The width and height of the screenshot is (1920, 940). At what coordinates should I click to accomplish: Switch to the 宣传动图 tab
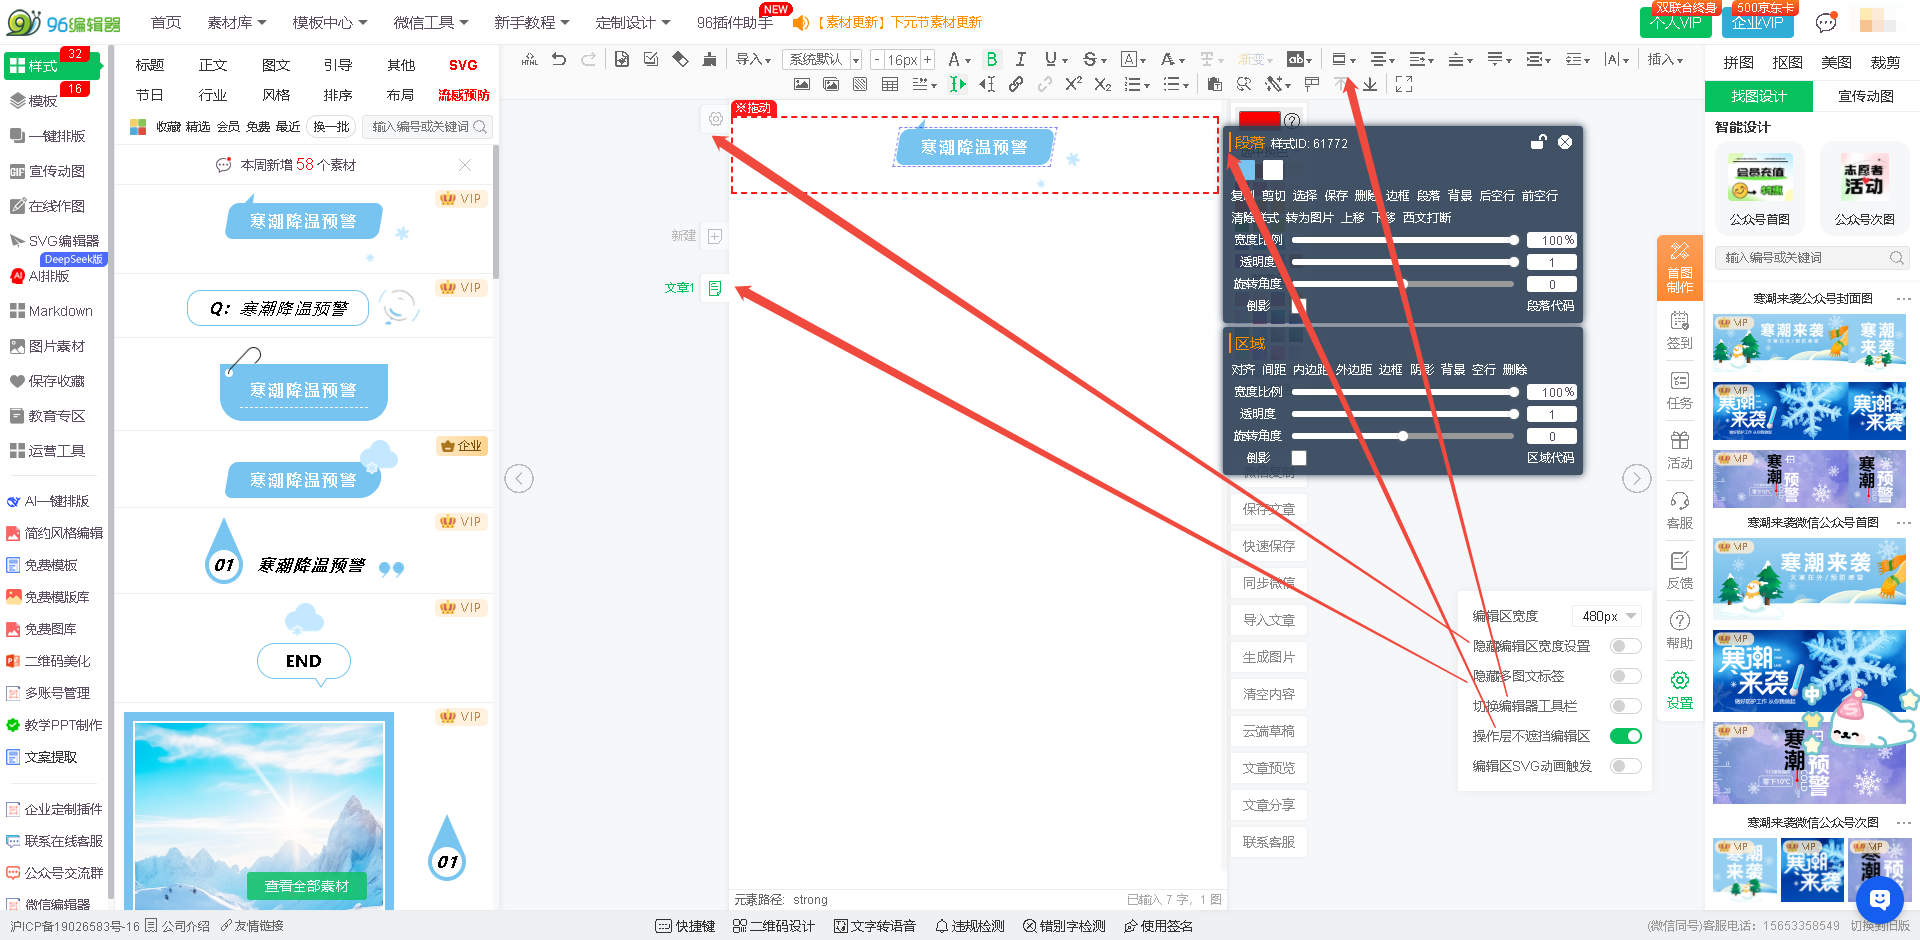click(1865, 96)
